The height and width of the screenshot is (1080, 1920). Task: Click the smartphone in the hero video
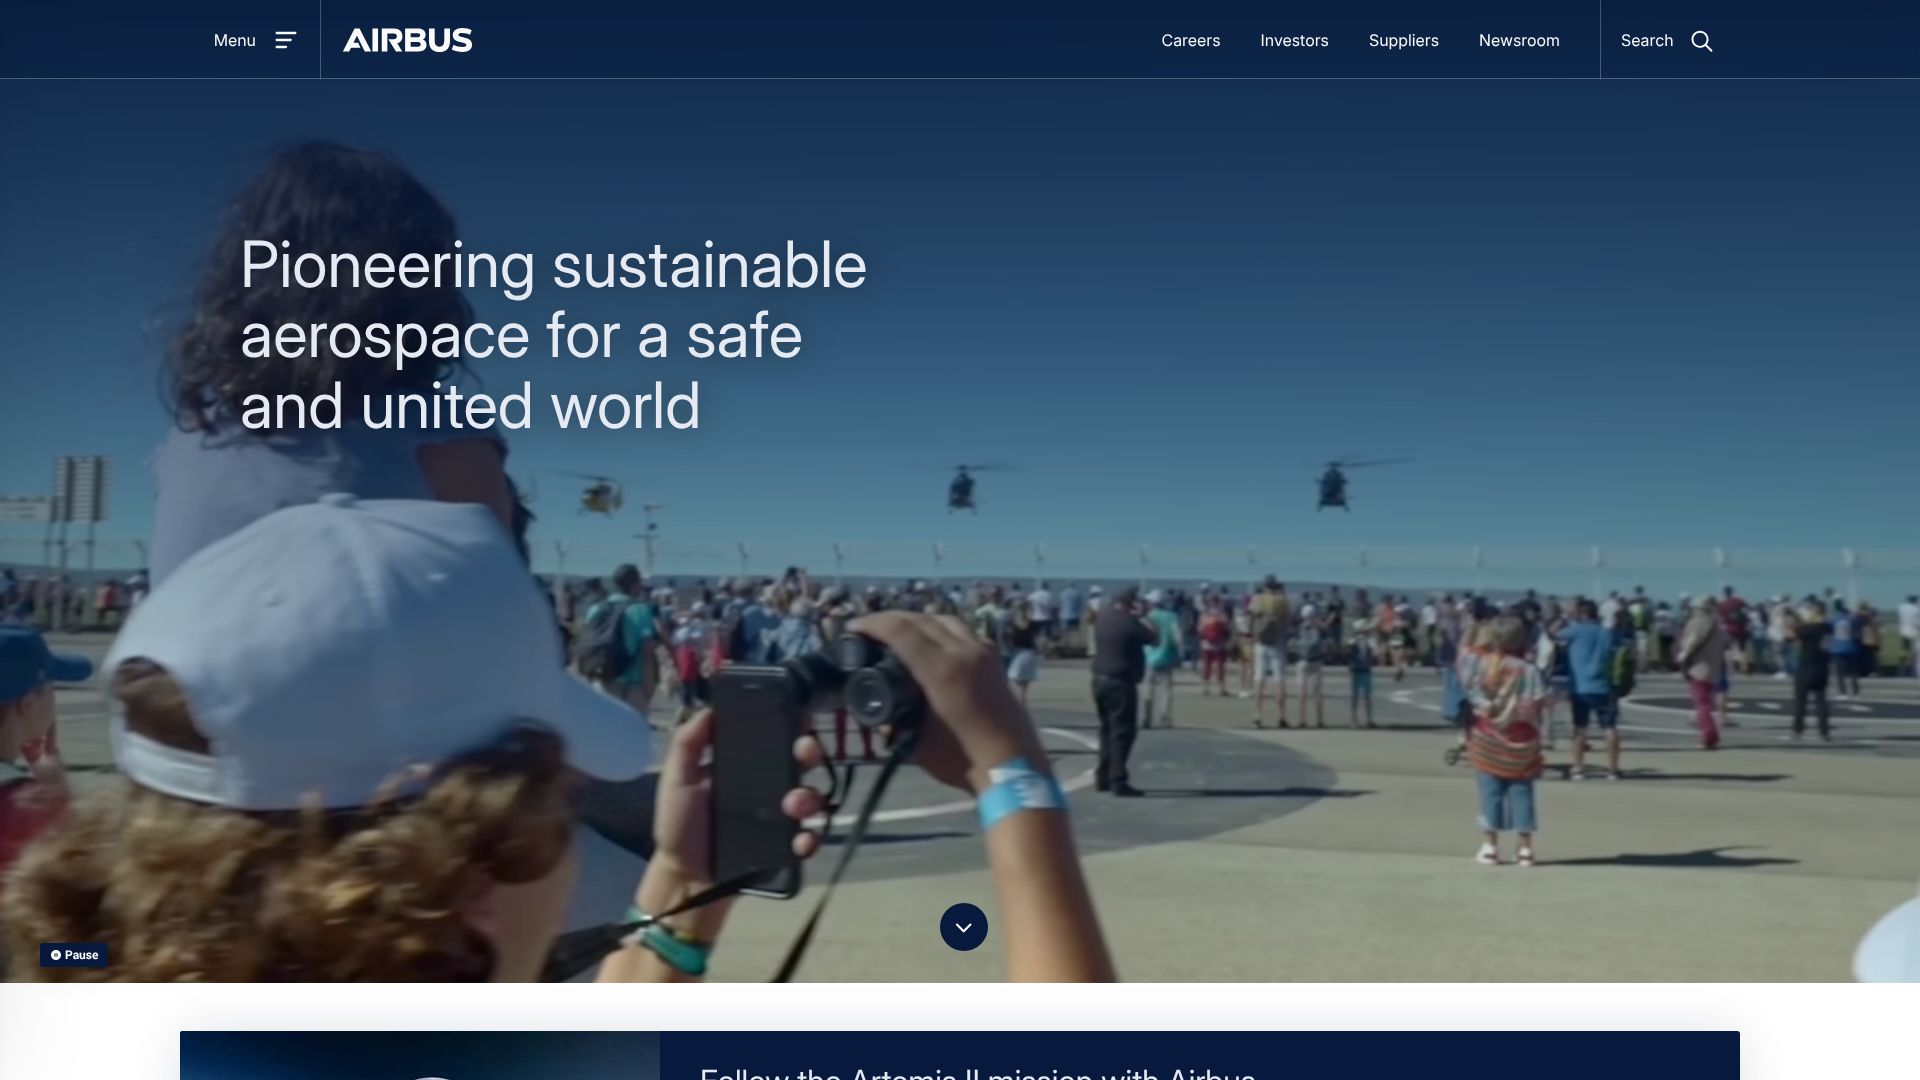point(755,775)
